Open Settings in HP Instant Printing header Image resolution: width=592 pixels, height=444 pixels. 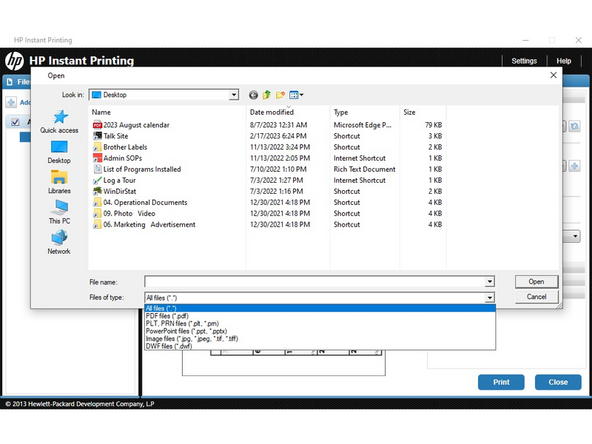point(524,61)
